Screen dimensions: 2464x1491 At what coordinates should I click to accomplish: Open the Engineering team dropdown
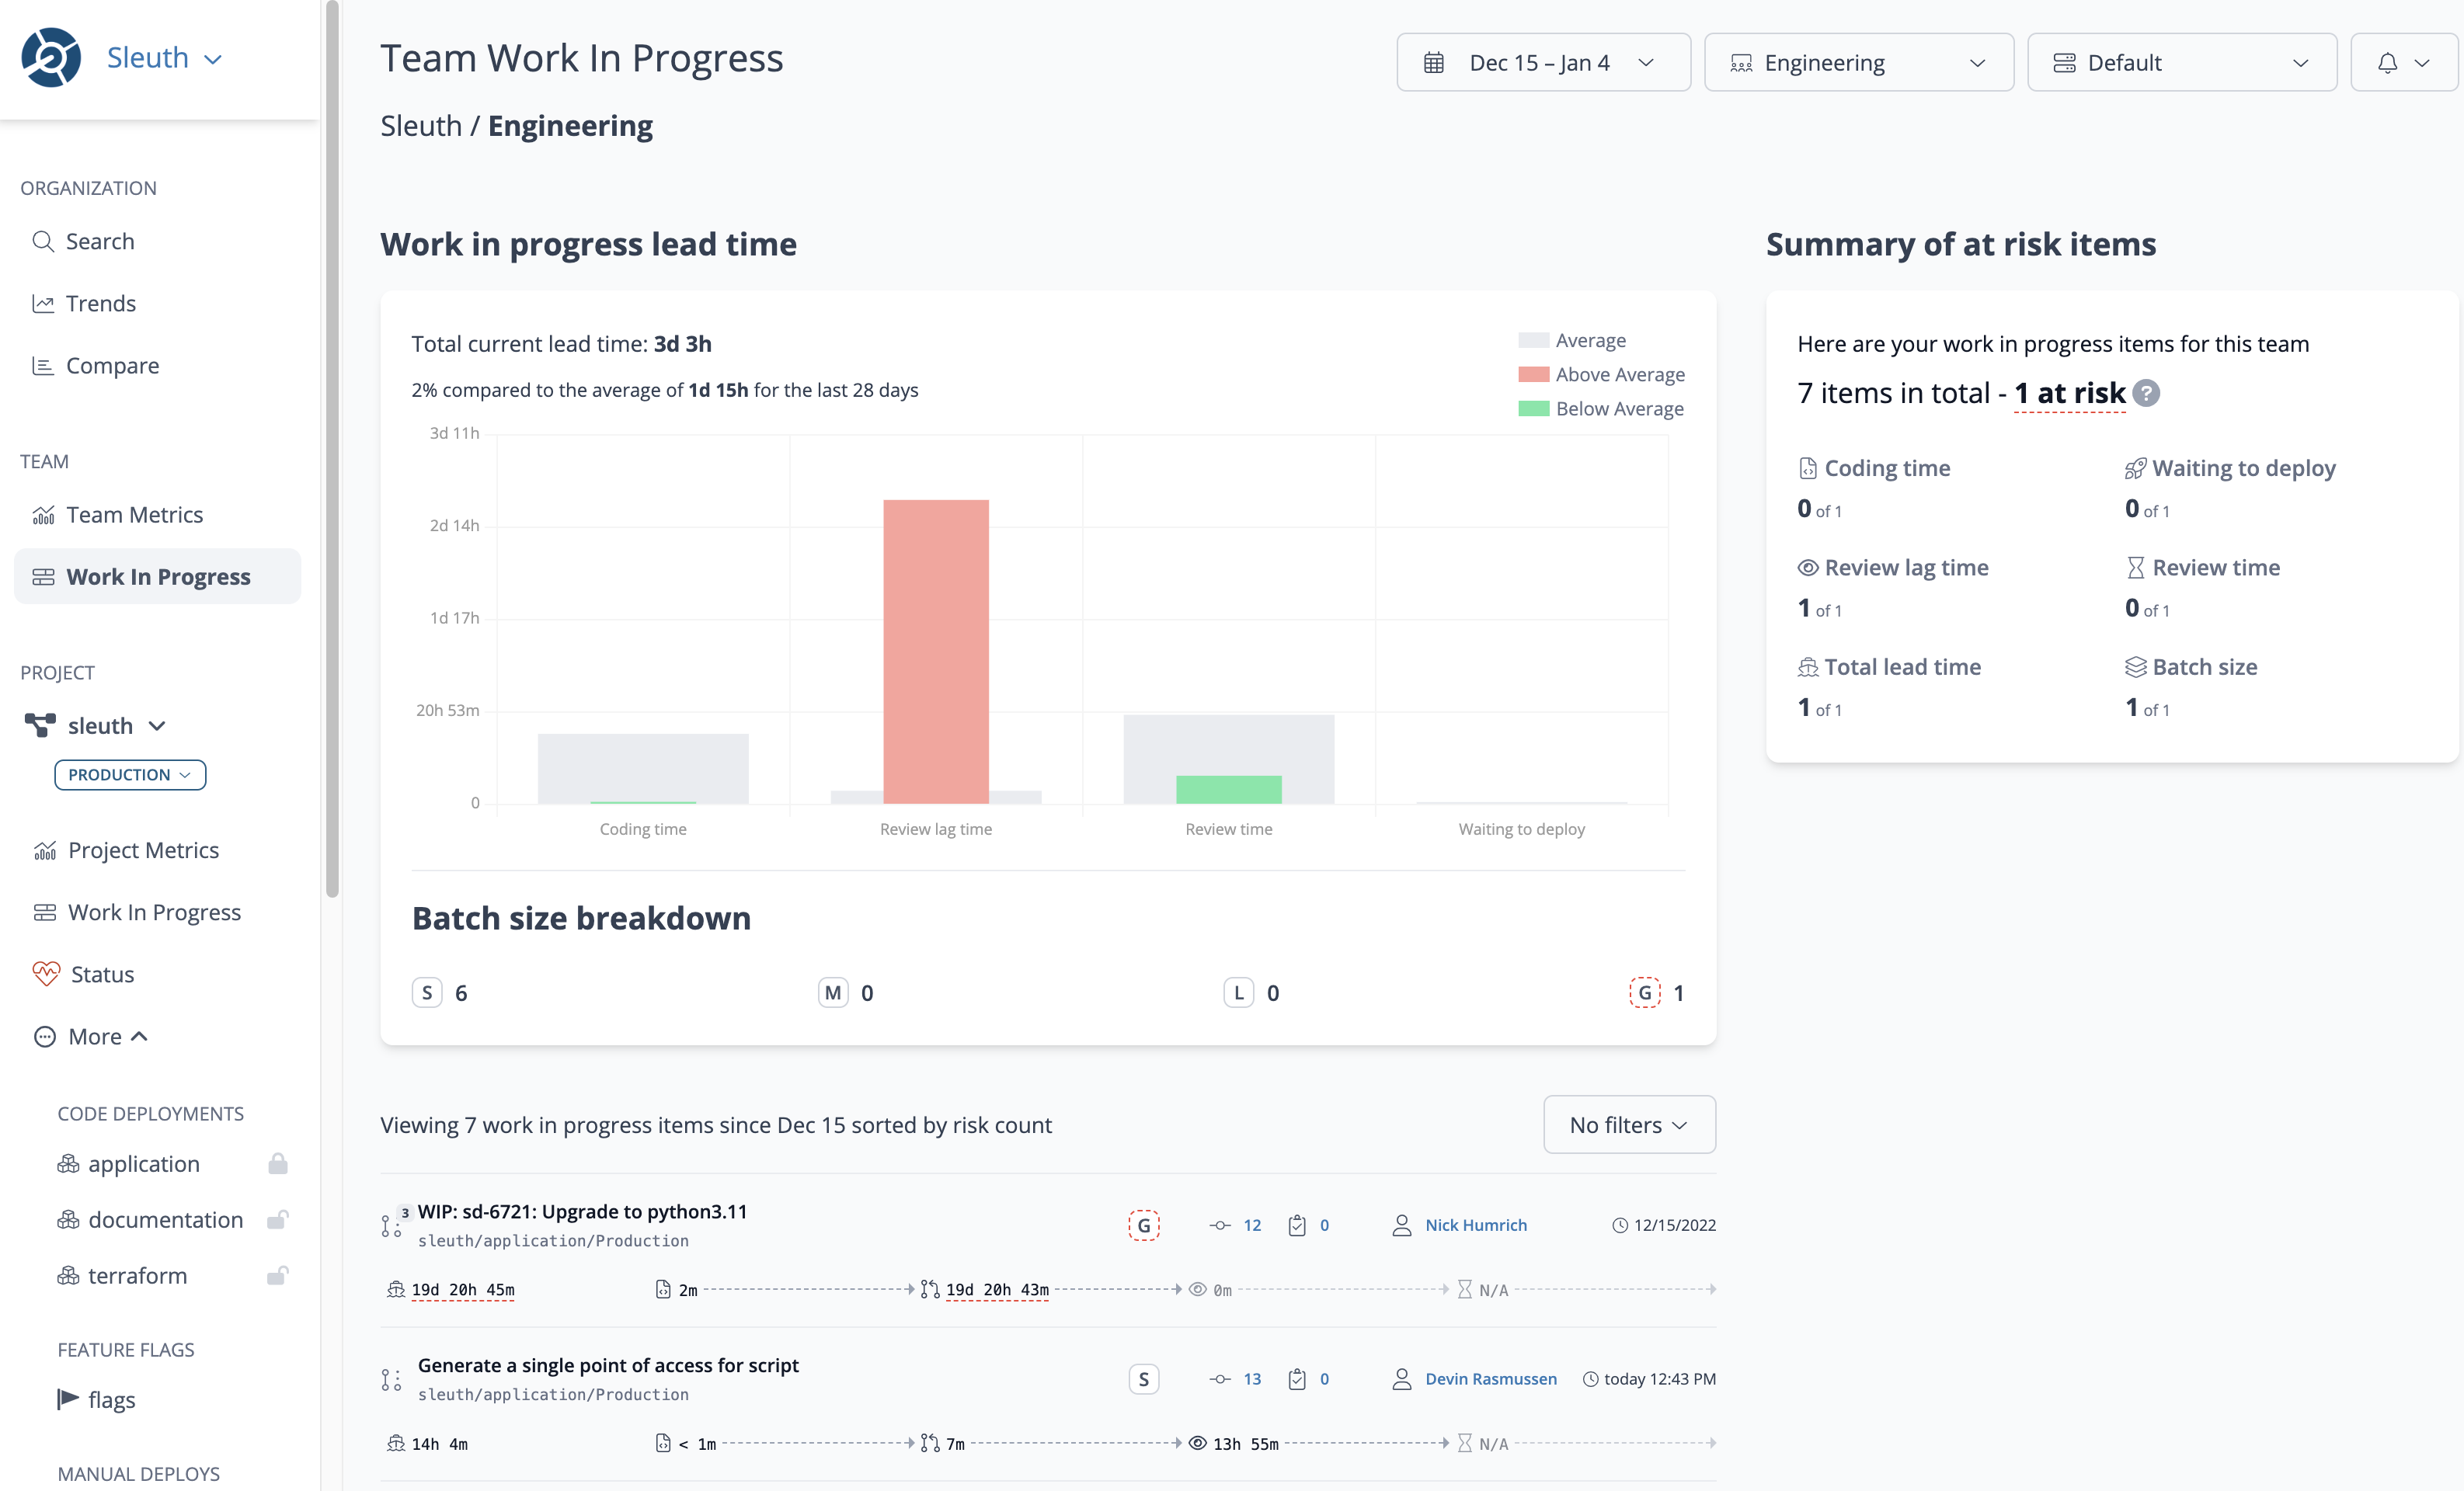pos(1858,62)
